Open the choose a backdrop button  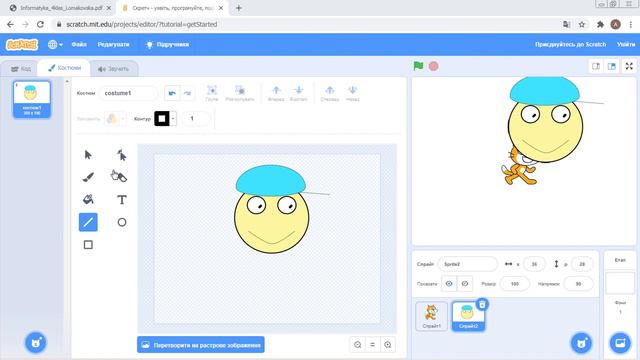click(620, 343)
